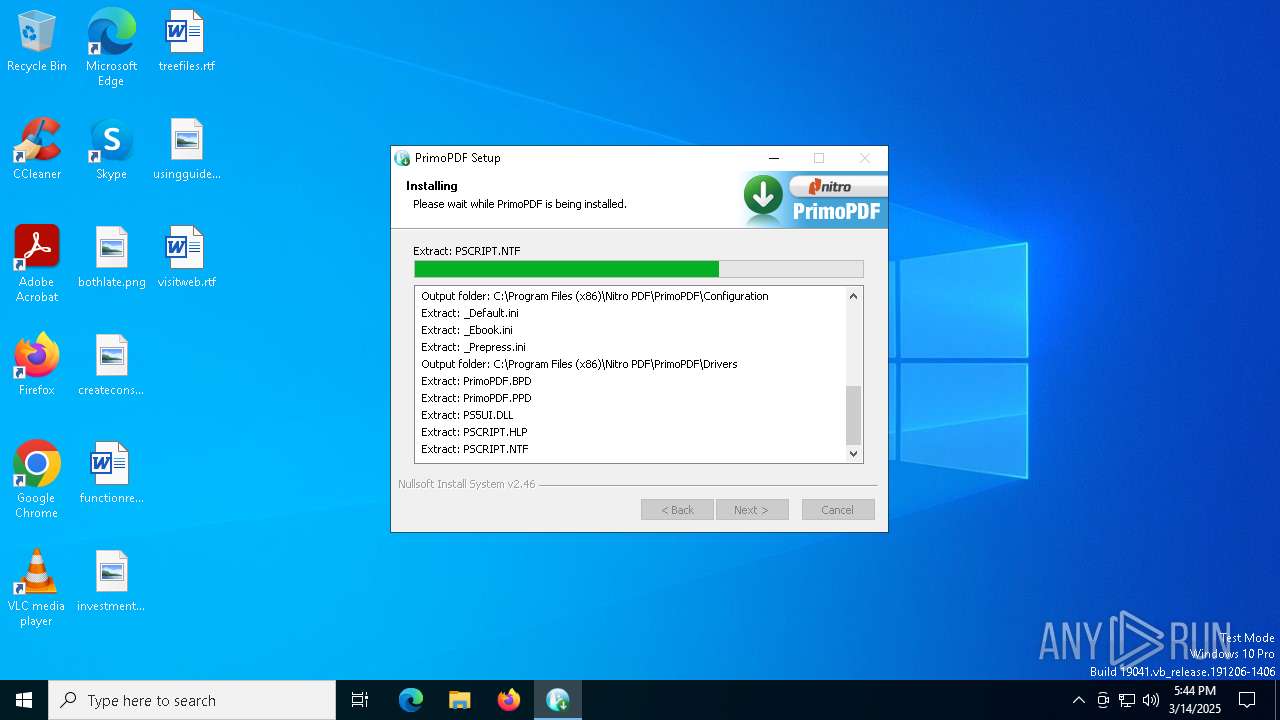1280x720 pixels.
Task: Select the Configuration output folder log line
Action: tap(595, 296)
